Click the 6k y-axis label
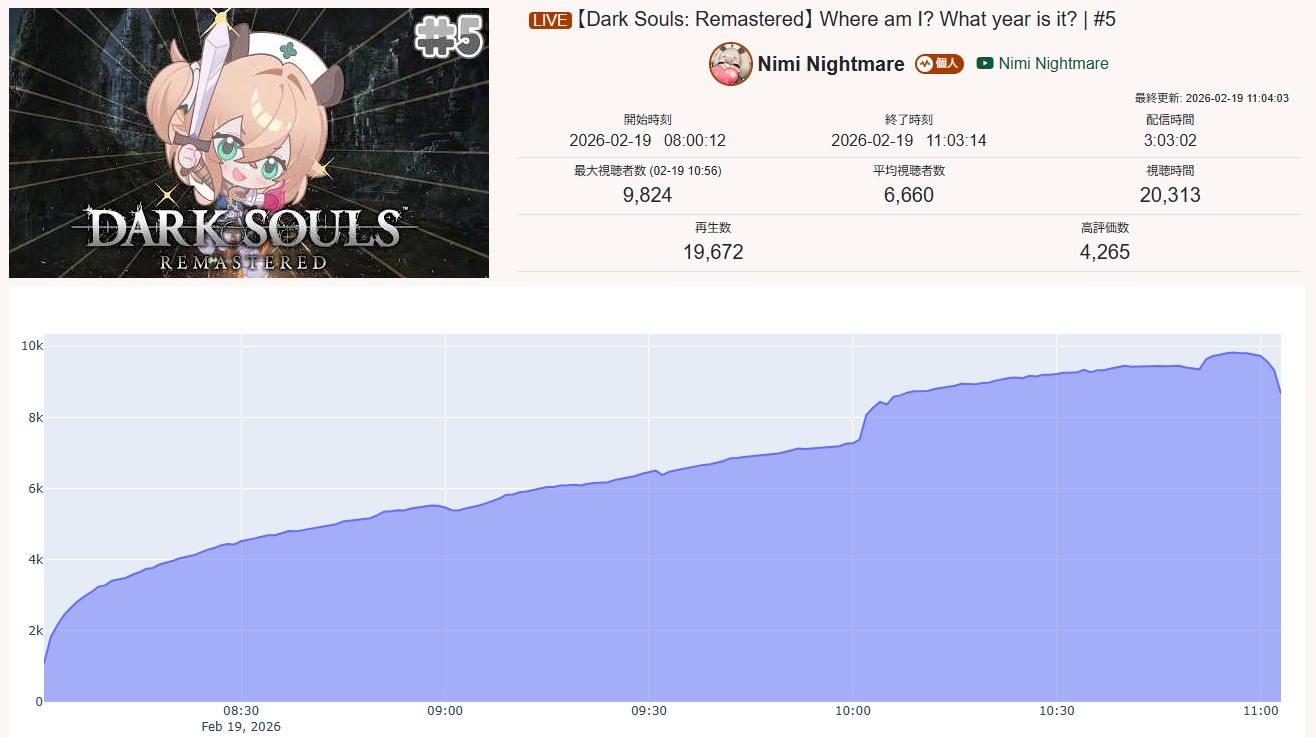This screenshot has width=1316, height=737. tap(35, 488)
